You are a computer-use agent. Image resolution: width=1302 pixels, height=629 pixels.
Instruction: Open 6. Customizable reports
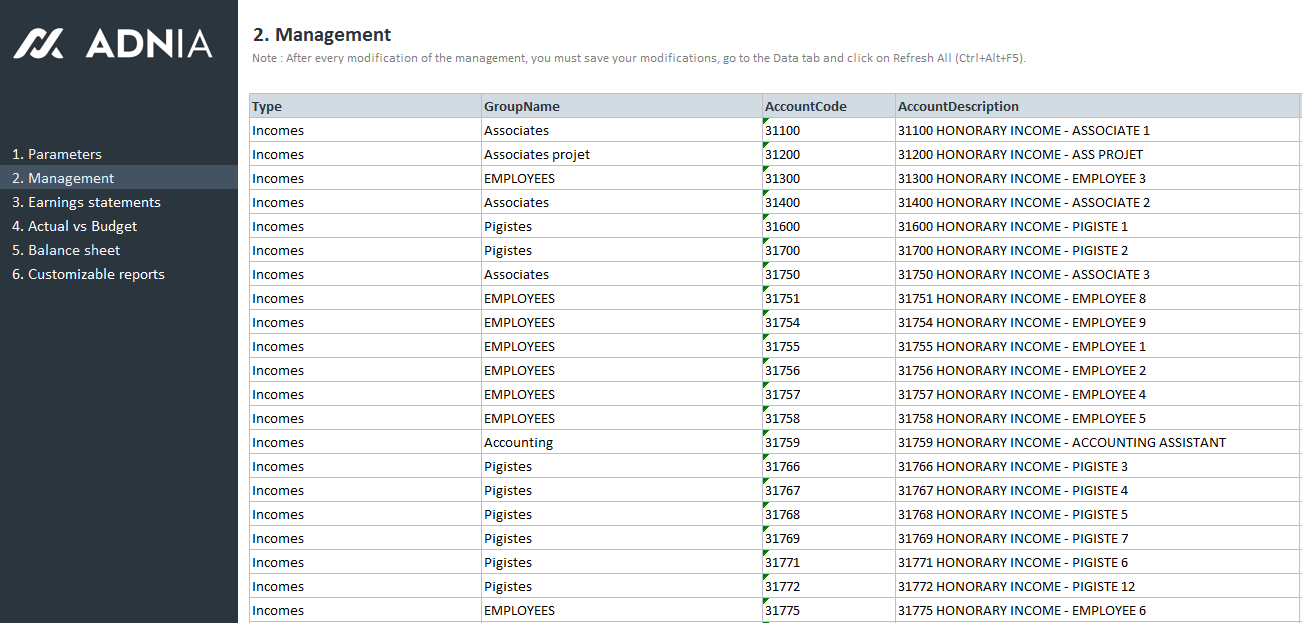tap(88, 274)
